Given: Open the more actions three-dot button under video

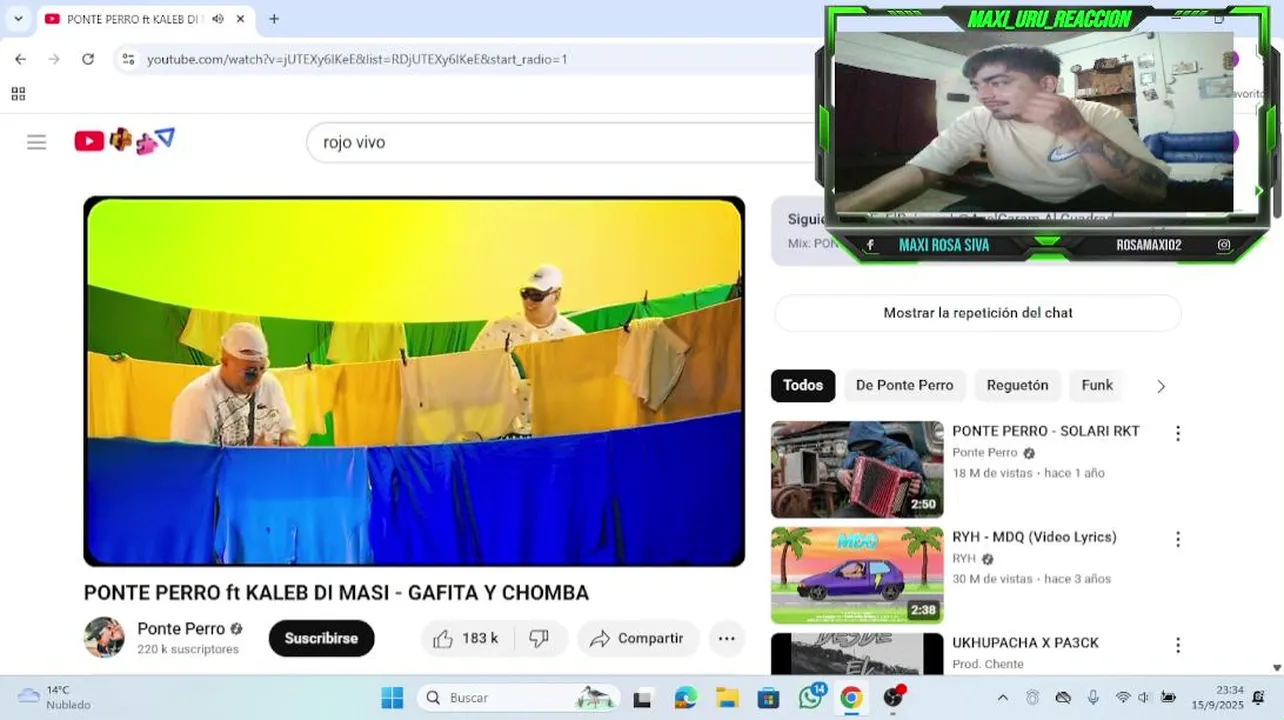Looking at the screenshot, I should pyautogui.click(x=727, y=638).
